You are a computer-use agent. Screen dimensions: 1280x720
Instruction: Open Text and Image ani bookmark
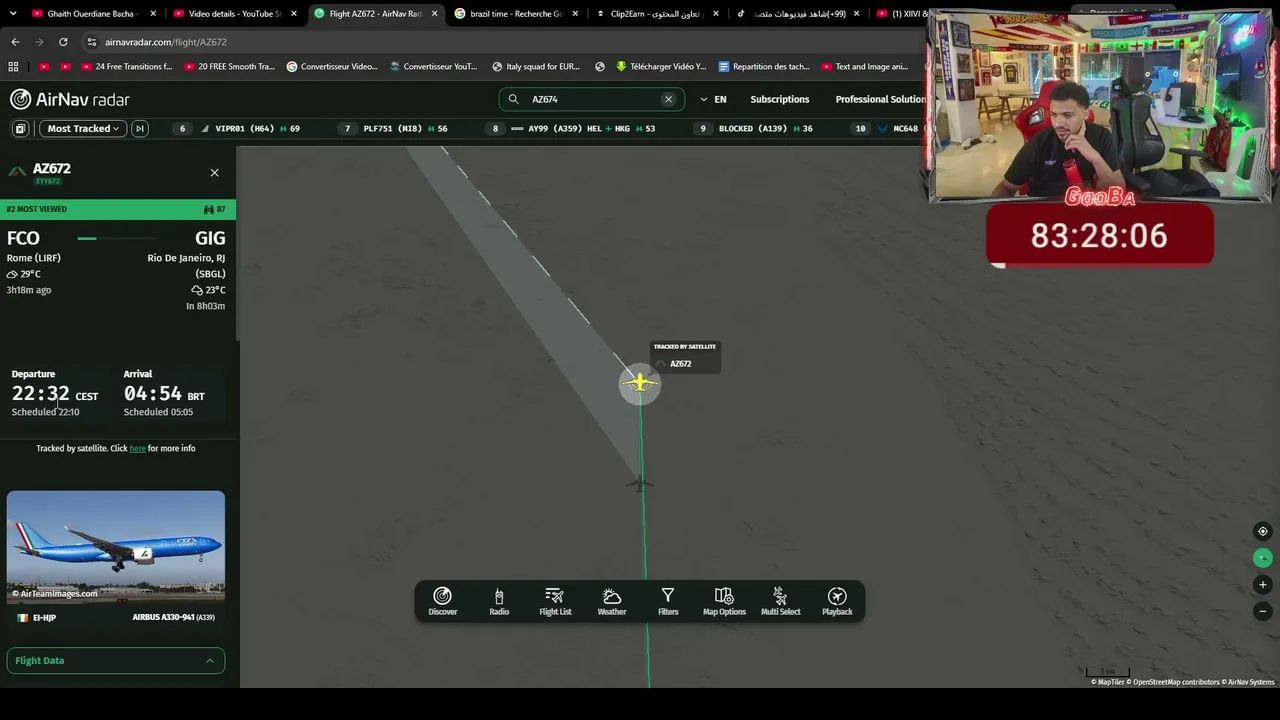[x=864, y=67]
